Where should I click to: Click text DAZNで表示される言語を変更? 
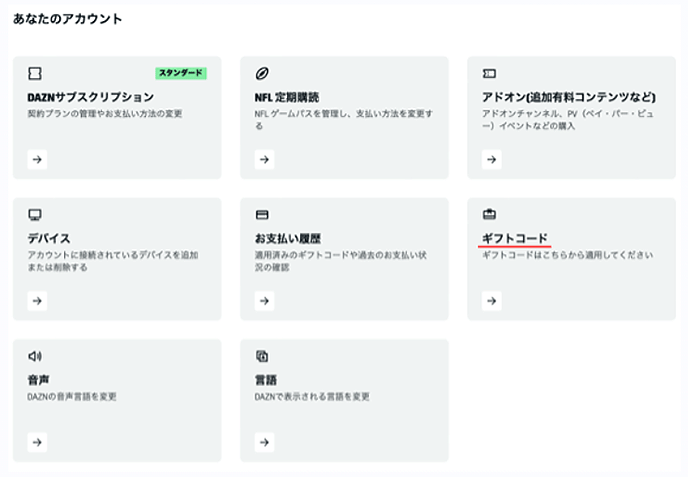[x=312, y=396]
